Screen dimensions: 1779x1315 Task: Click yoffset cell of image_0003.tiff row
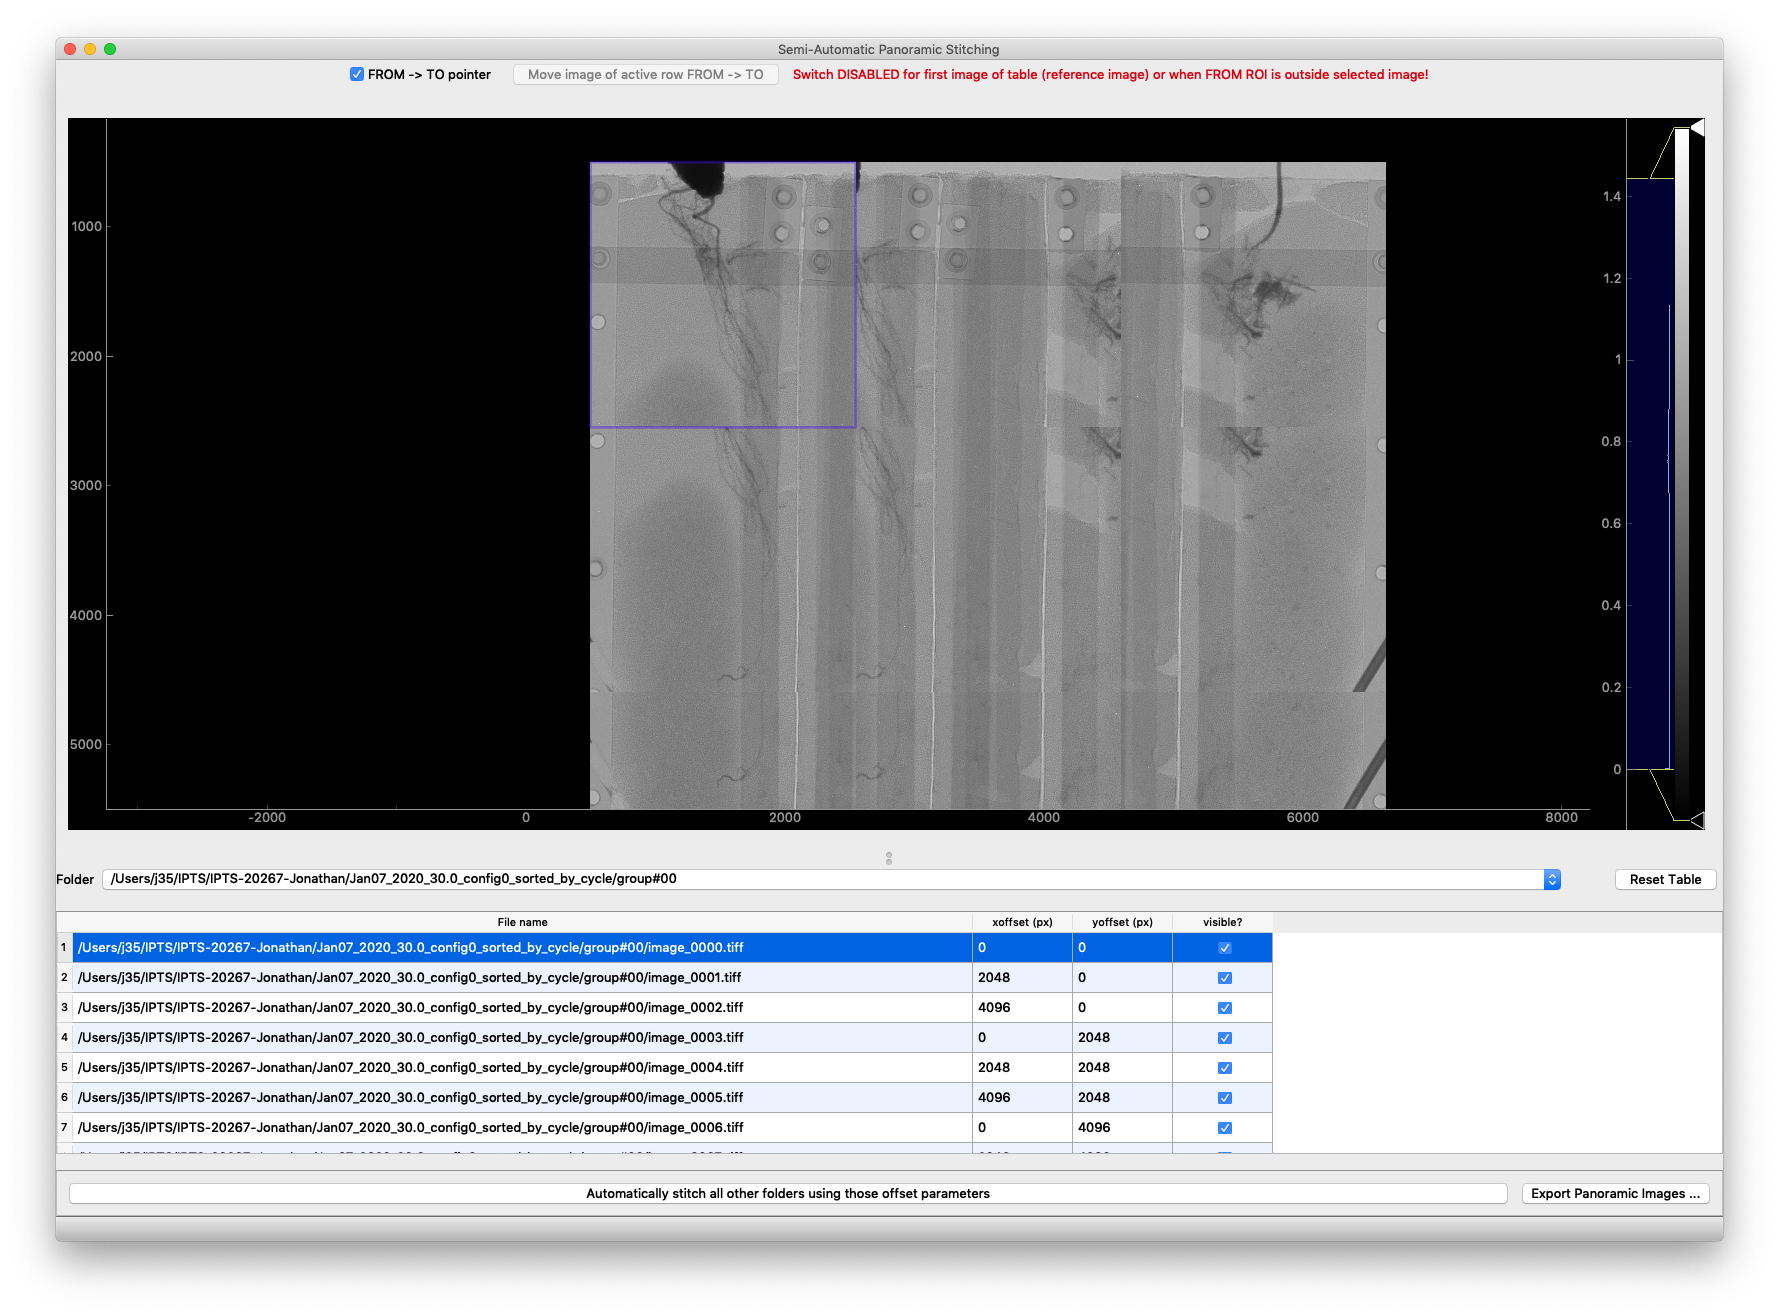click(1122, 1038)
